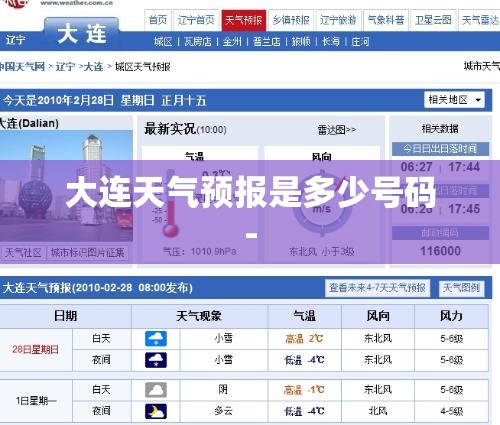Click the 4-5级 wind force cell
Viewport: 500px width, 425px height.
point(452,411)
